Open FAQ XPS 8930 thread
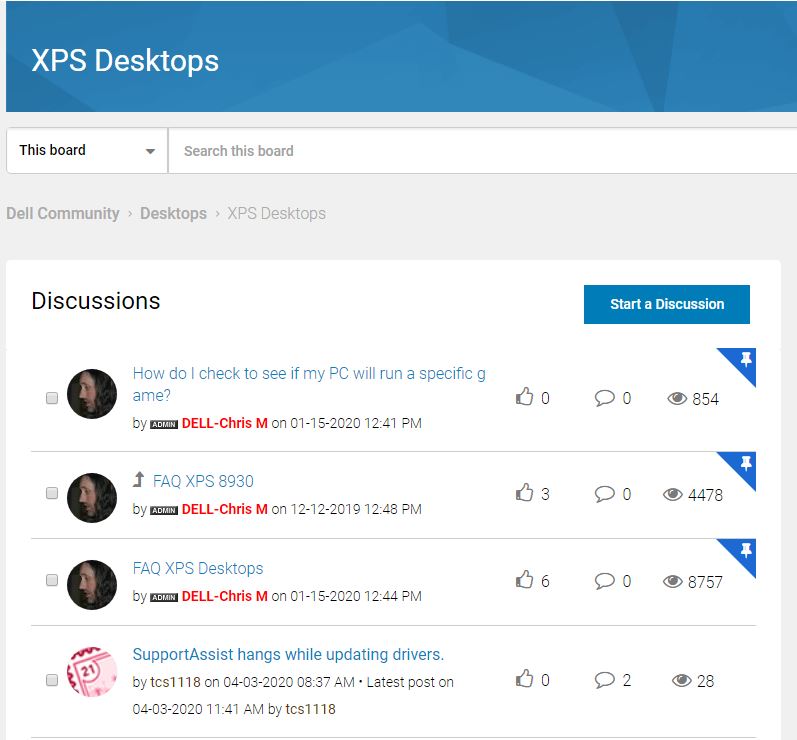This screenshot has height=740, width=797. [x=203, y=481]
